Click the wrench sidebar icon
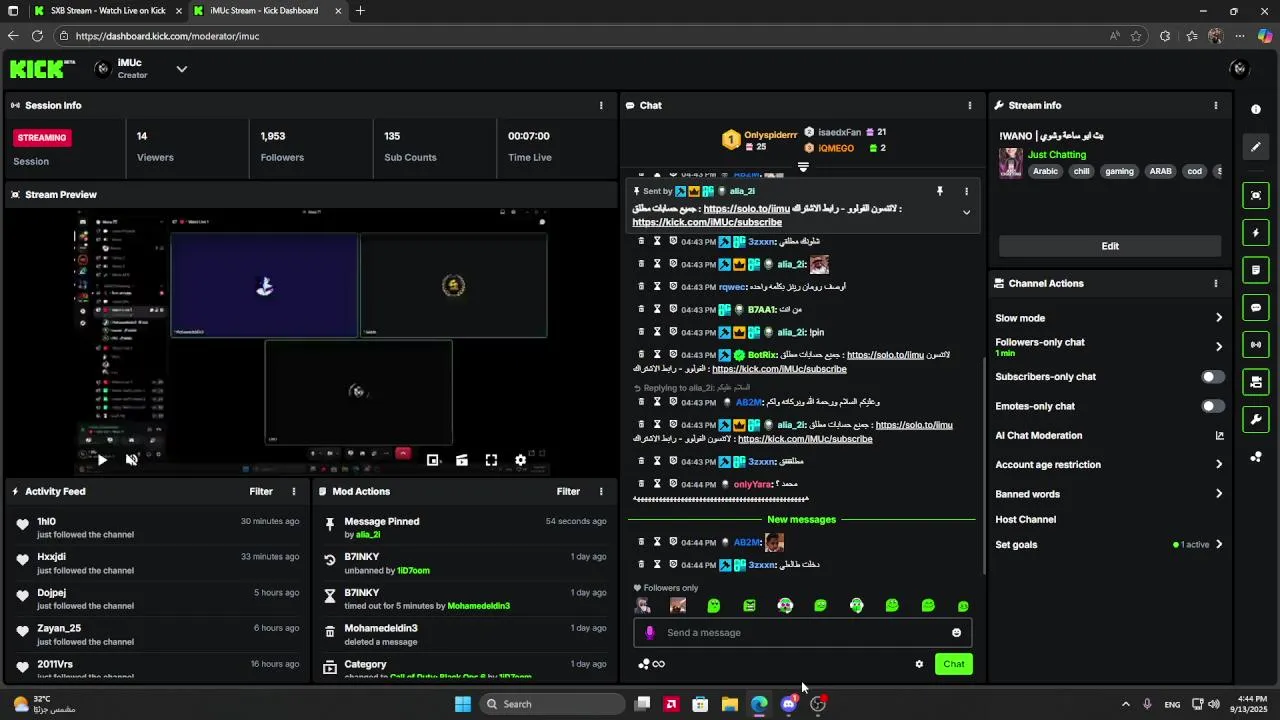Viewport: 1280px width, 720px height. pyautogui.click(x=1256, y=419)
